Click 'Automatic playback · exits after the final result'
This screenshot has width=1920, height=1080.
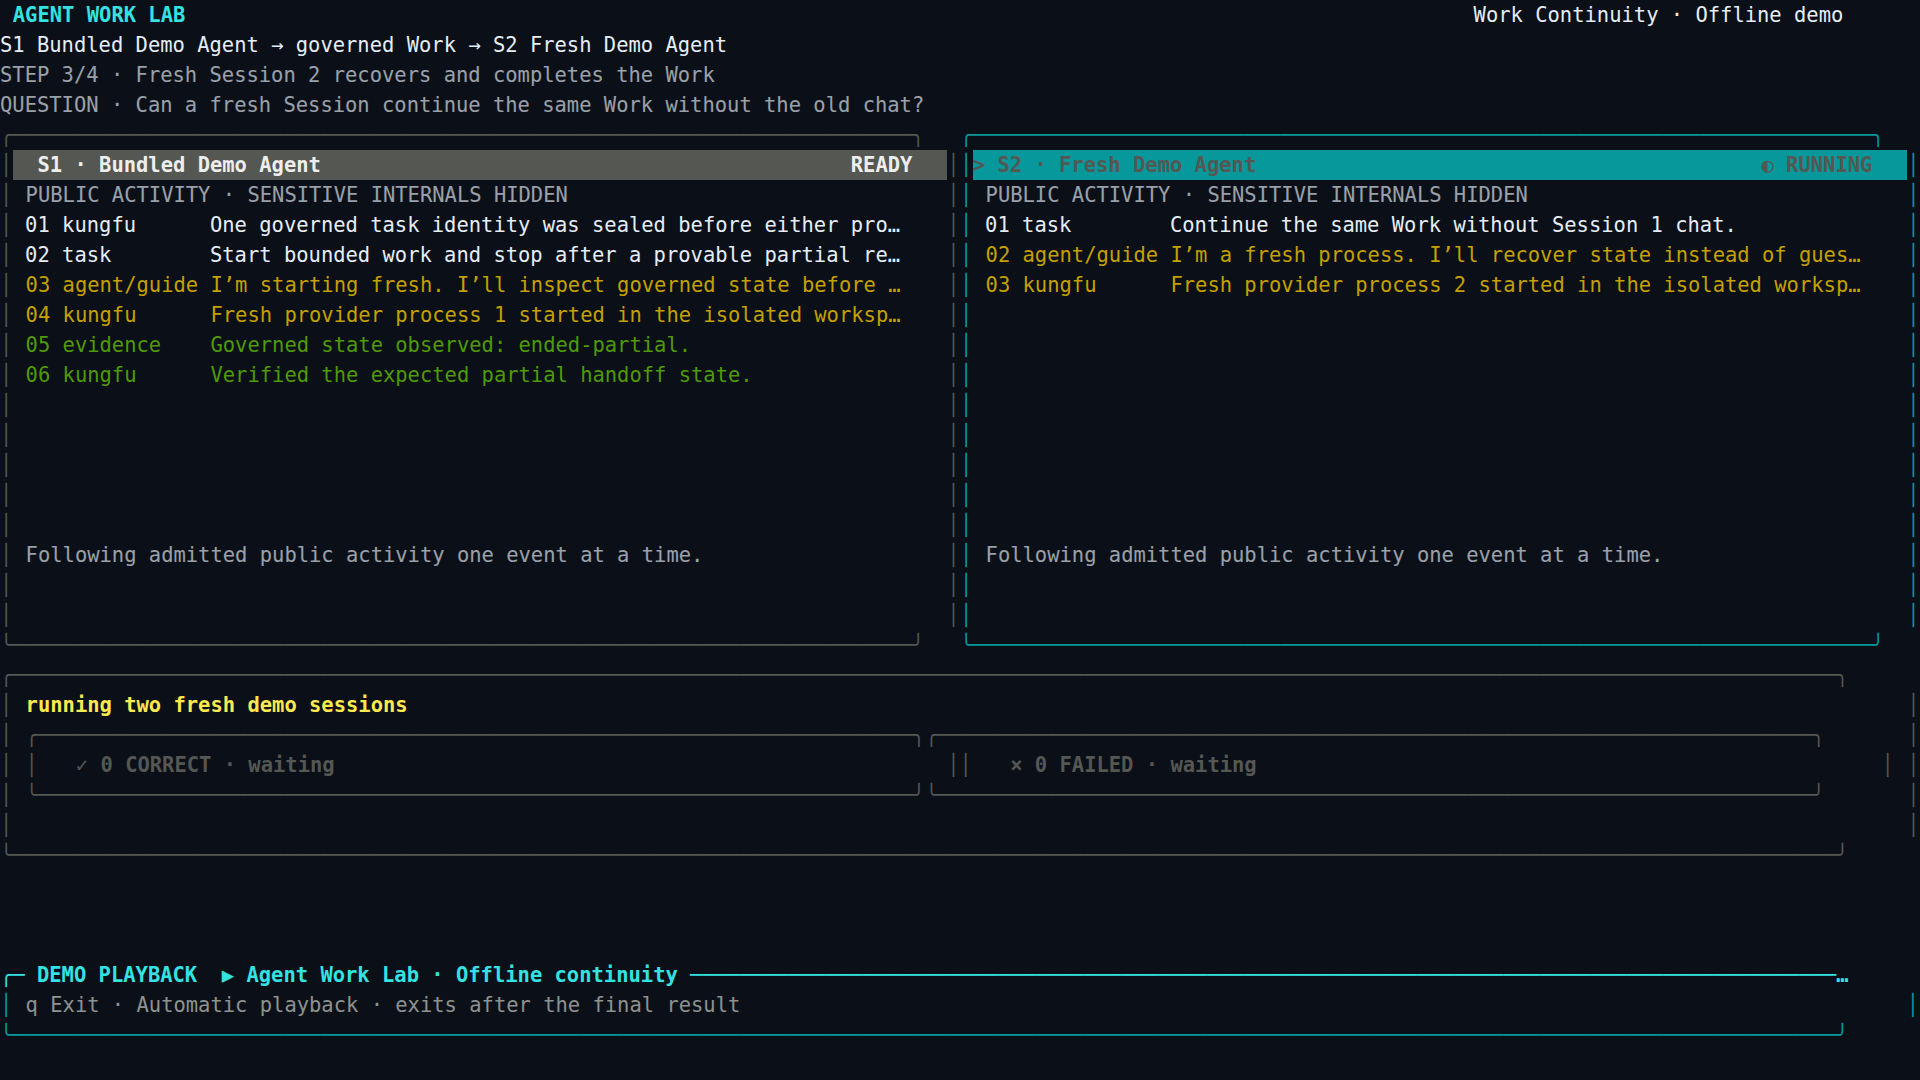(x=438, y=1005)
